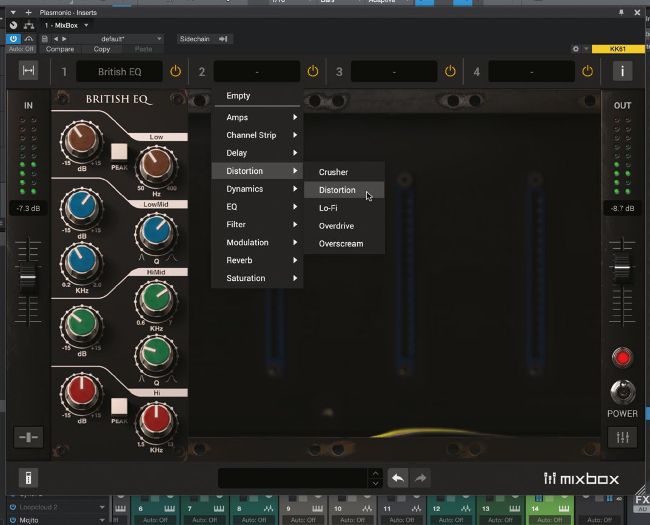Expand the Channel Strip submenu
Viewport: 650px width, 525px height.
point(257,135)
